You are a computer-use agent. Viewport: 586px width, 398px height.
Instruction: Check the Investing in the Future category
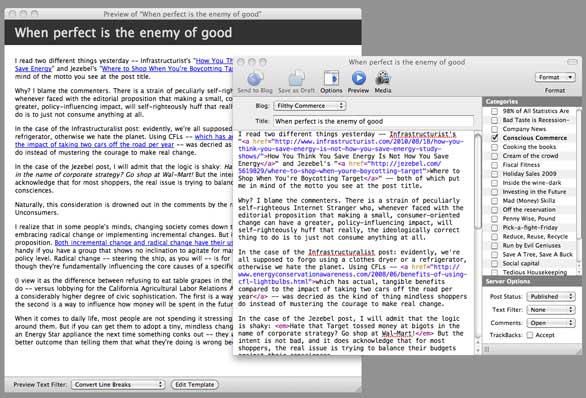[x=494, y=192]
